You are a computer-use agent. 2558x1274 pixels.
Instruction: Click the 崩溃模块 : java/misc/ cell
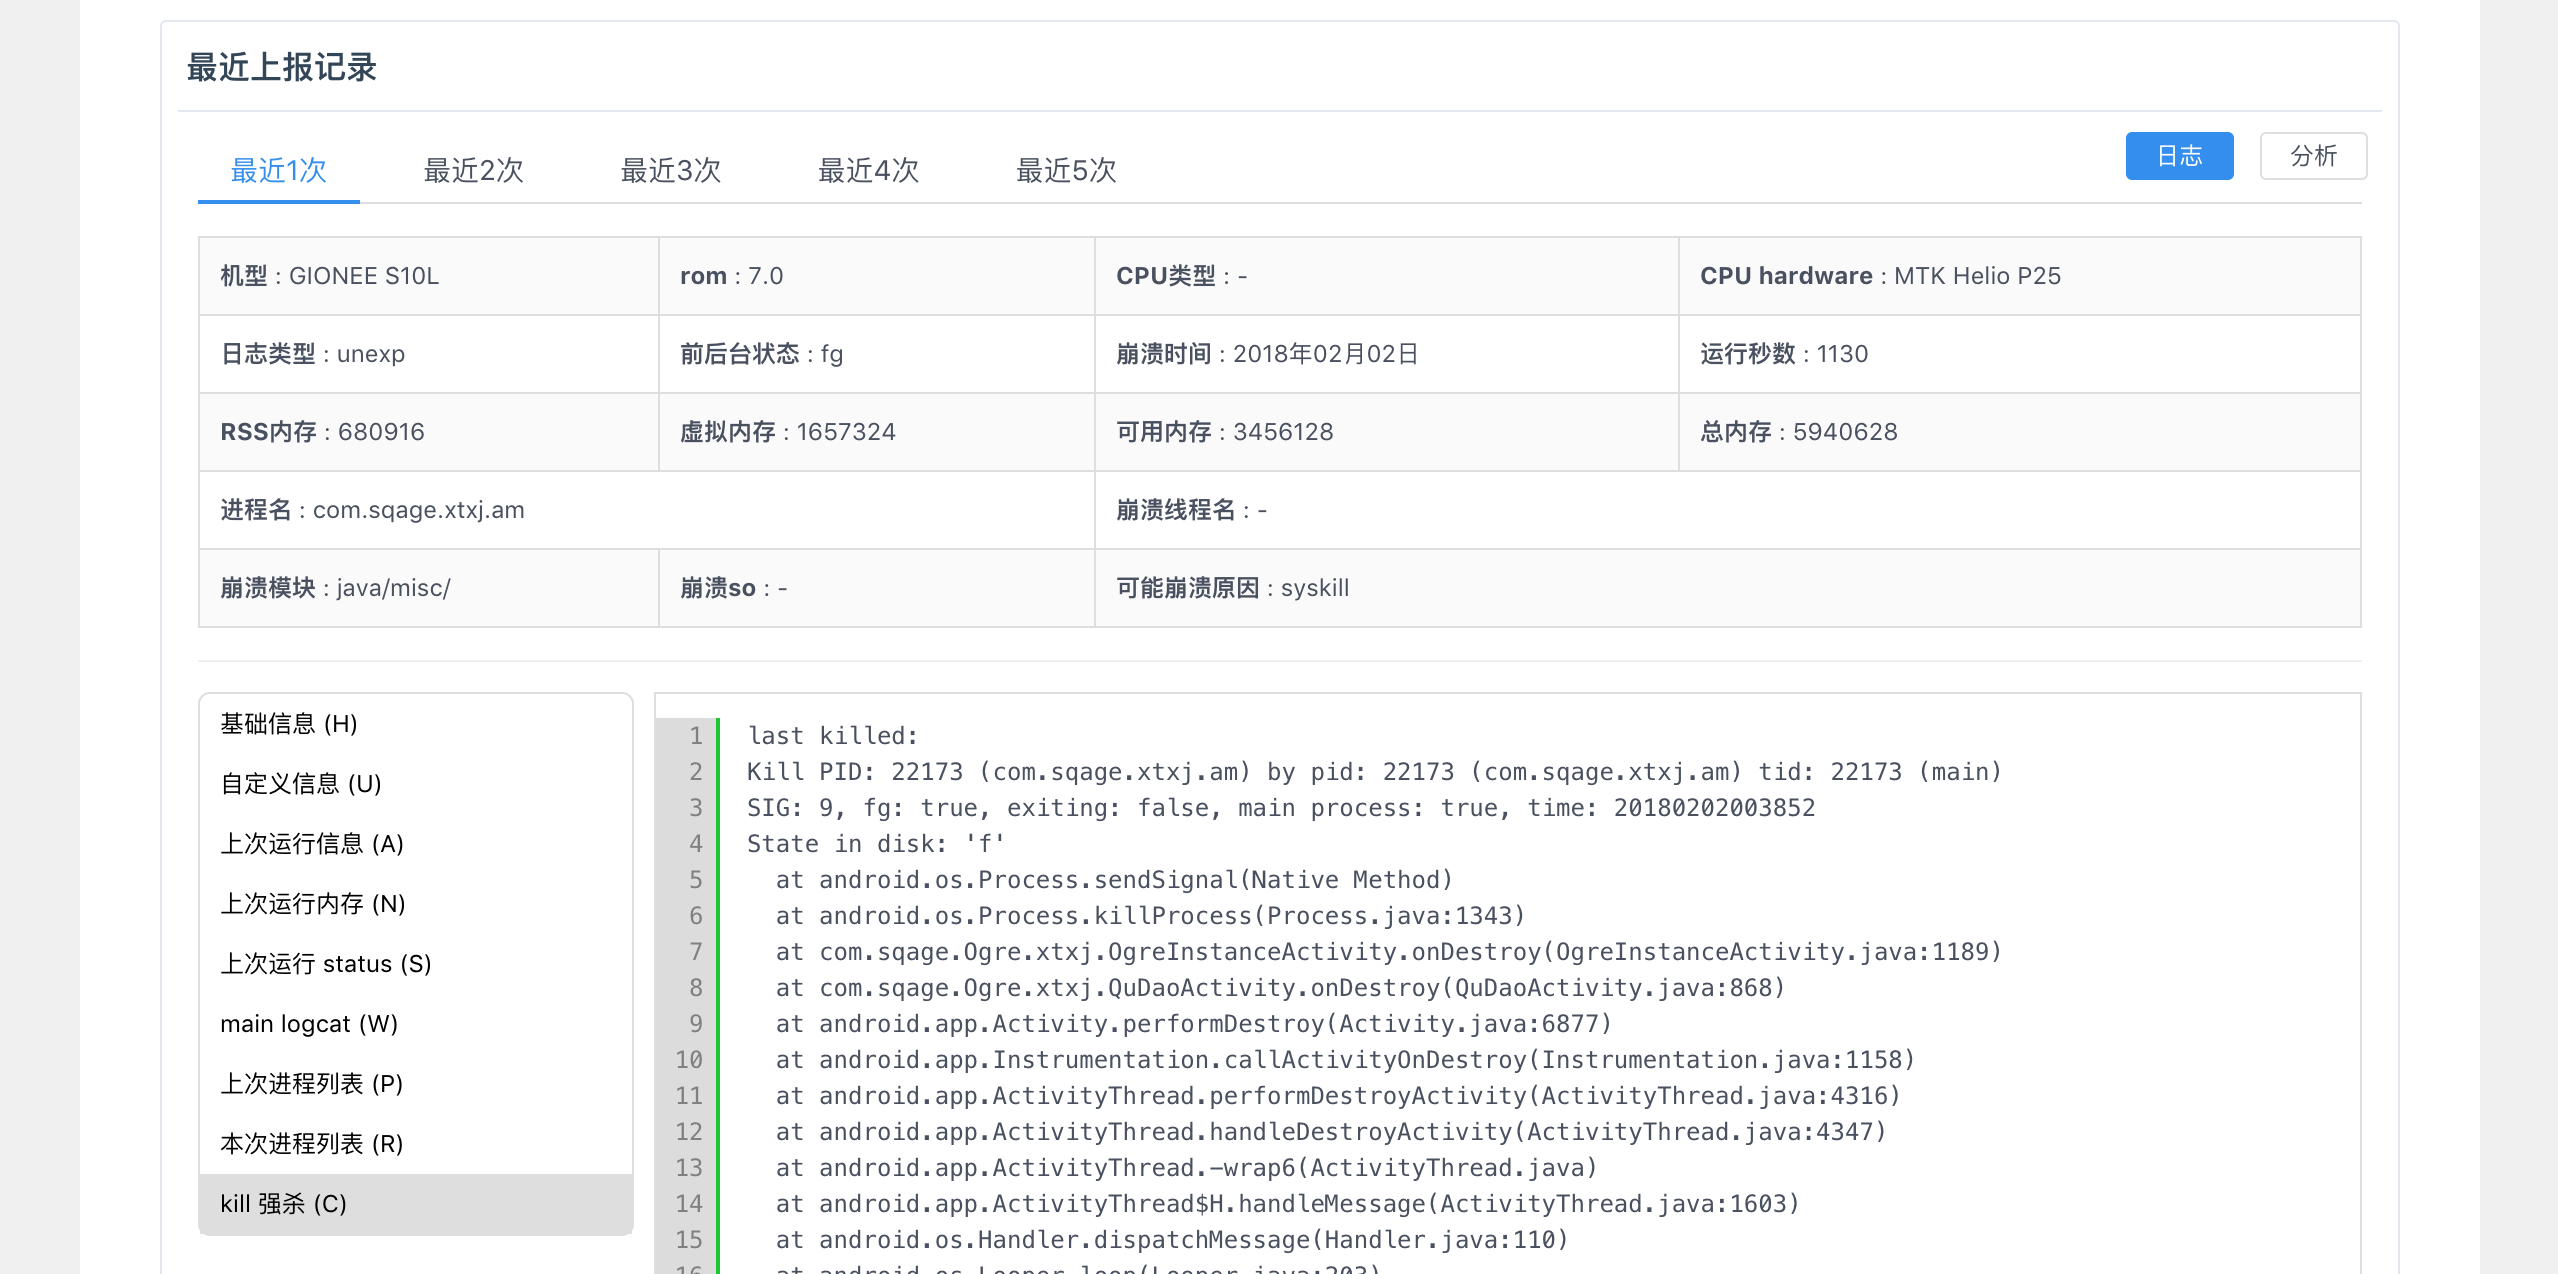coord(429,588)
